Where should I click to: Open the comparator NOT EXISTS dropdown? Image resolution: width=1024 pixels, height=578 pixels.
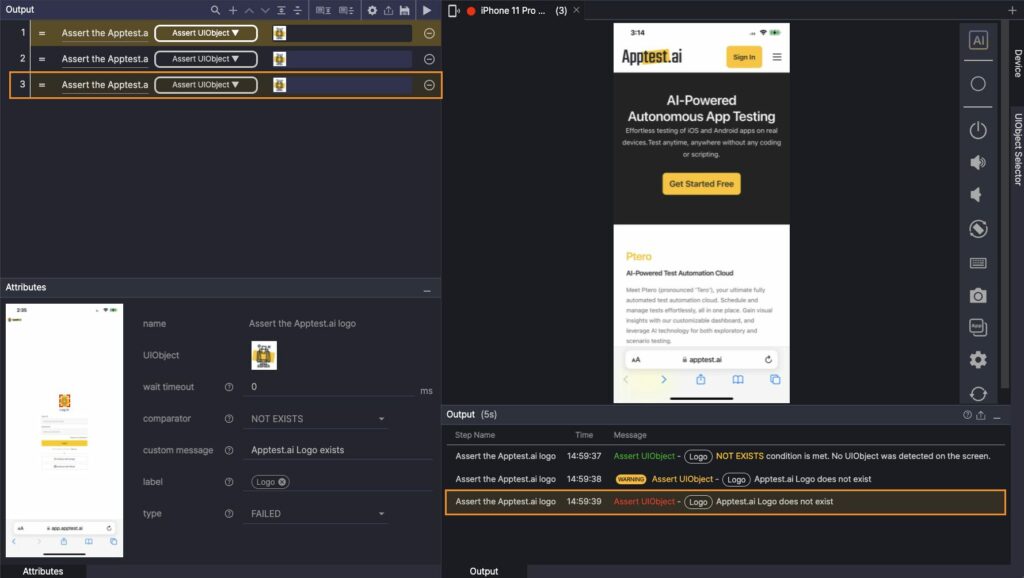point(317,419)
